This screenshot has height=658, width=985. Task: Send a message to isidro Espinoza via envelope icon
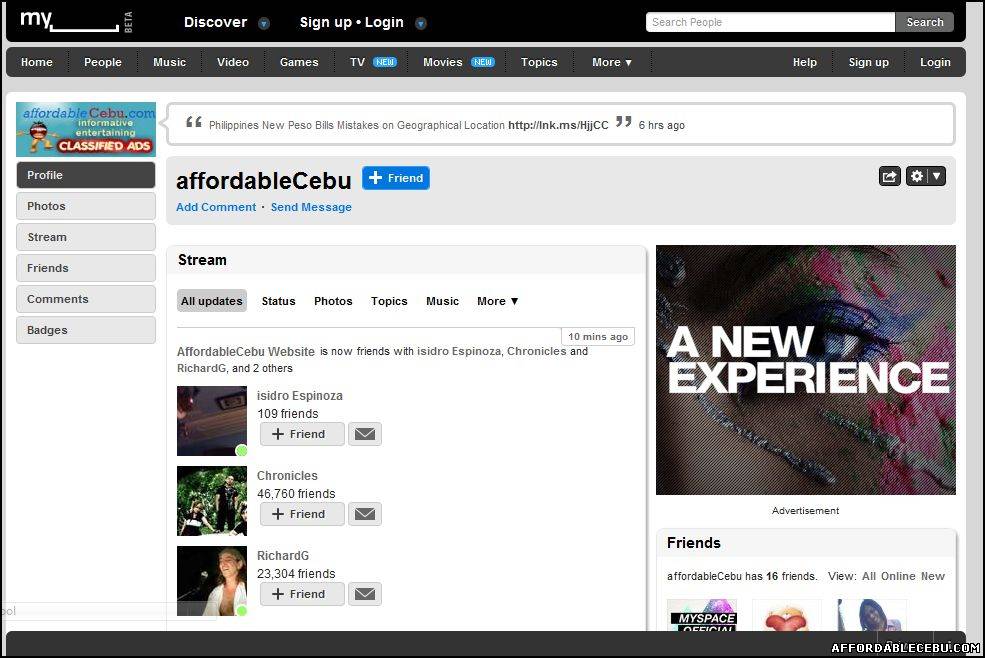point(365,434)
